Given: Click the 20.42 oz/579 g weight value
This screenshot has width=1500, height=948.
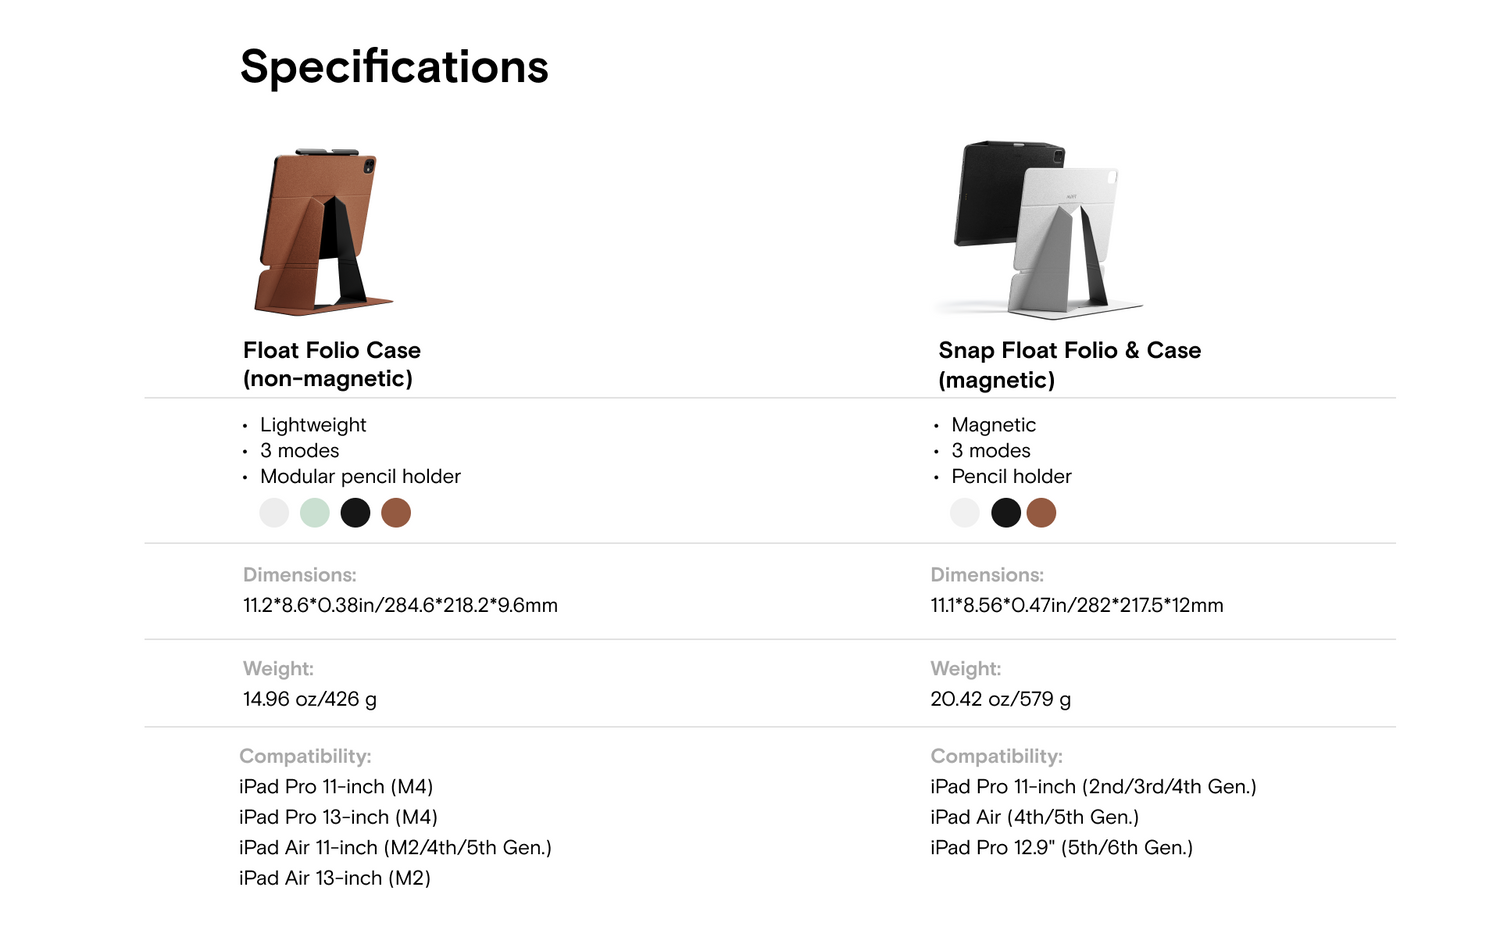Looking at the screenshot, I should pos(1000,699).
